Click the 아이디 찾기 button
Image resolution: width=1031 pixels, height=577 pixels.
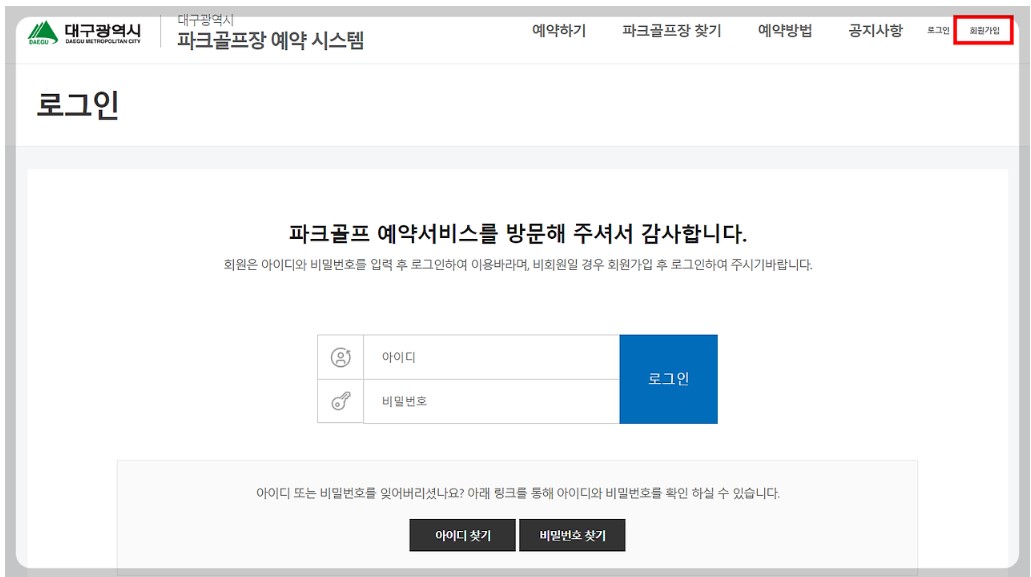pos(462,535)
